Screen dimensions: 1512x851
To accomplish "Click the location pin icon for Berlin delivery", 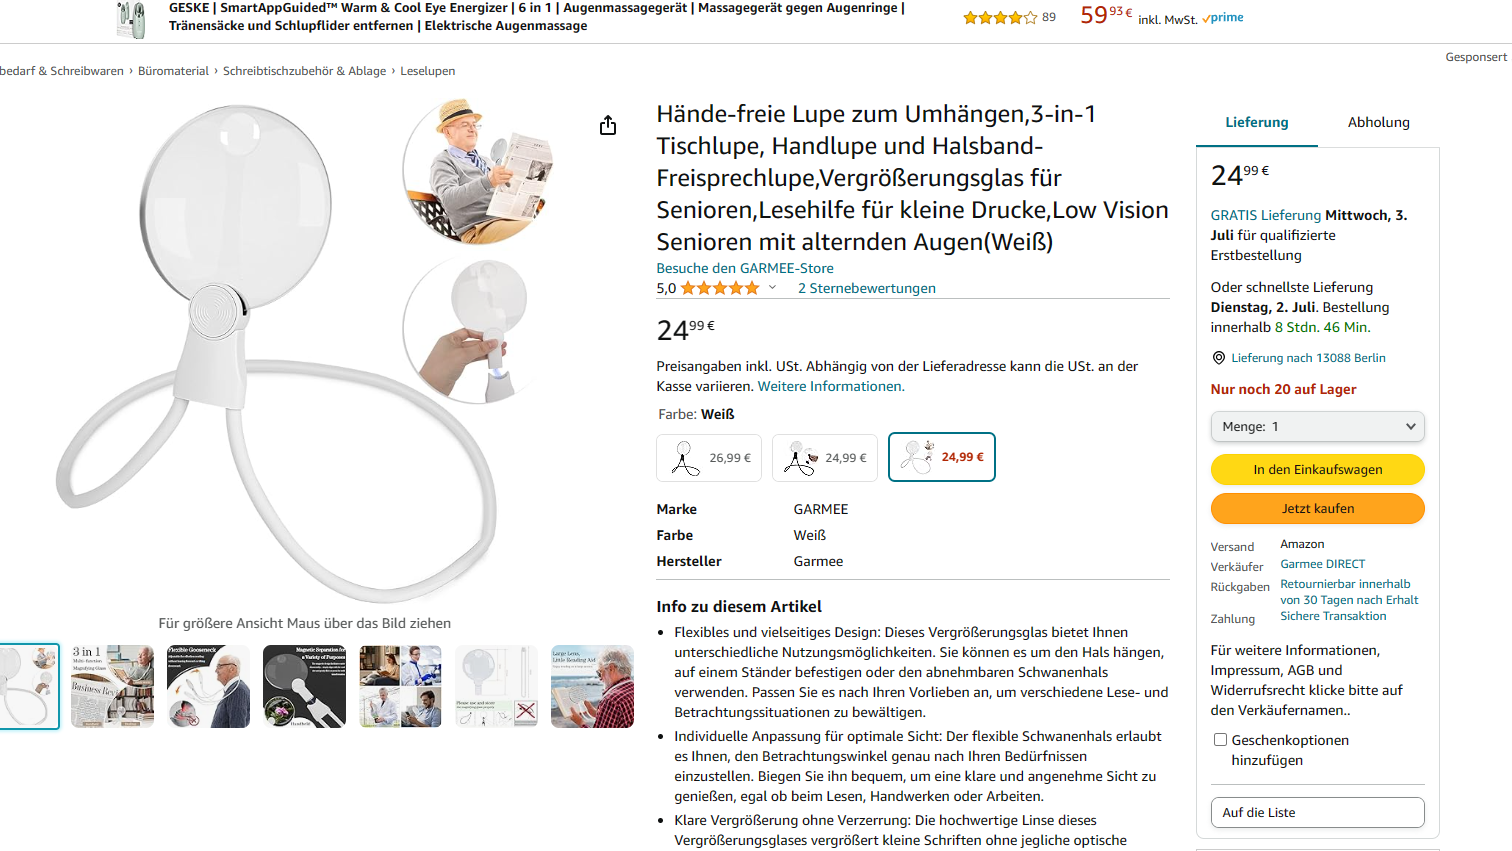I will tap(1218, 358).
